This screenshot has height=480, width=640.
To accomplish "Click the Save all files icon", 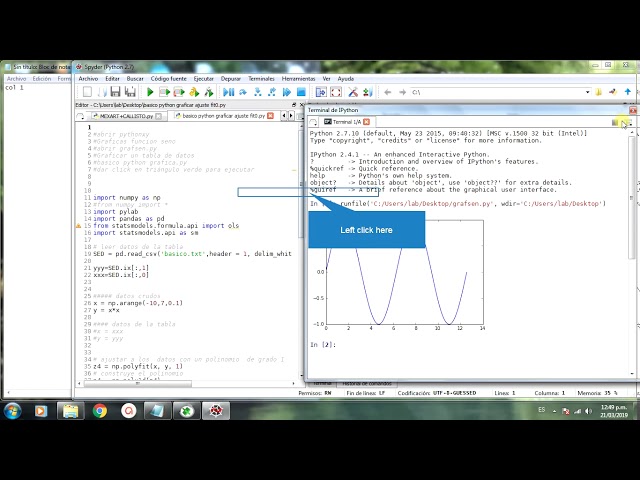I will 130,92.
